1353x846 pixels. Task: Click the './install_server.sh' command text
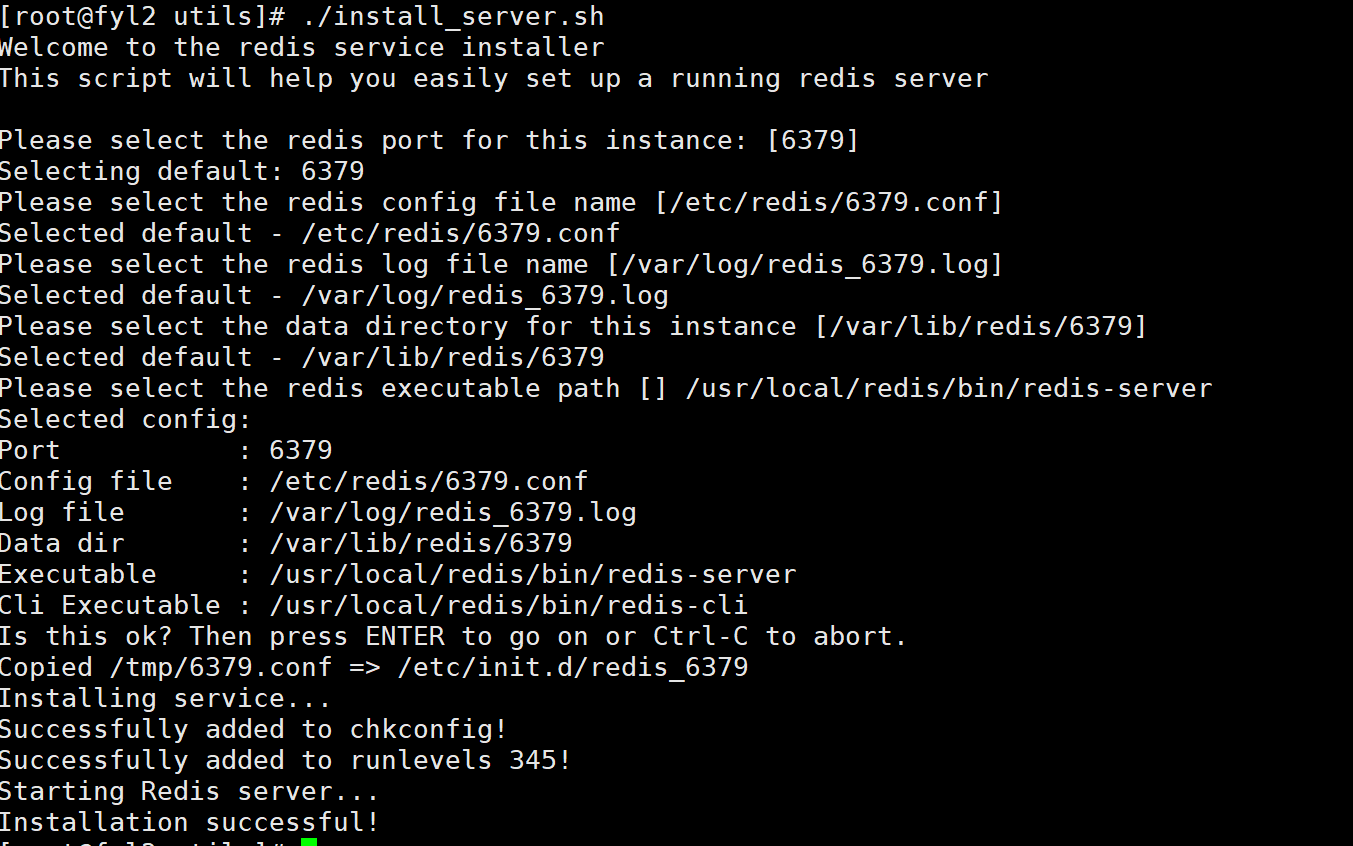tap(453, 17)
